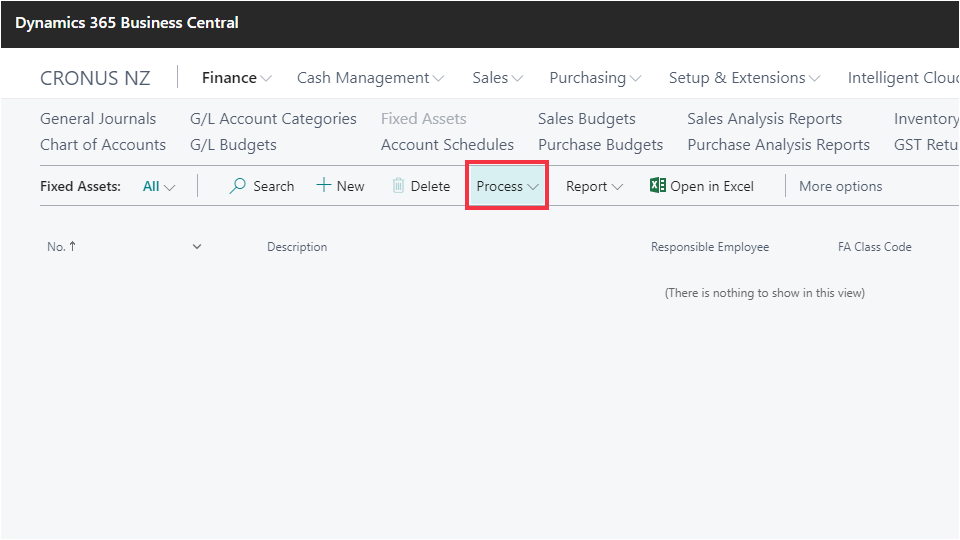Go to General Journals
This screenshot has width=960, height=540.
pos(98,119)
